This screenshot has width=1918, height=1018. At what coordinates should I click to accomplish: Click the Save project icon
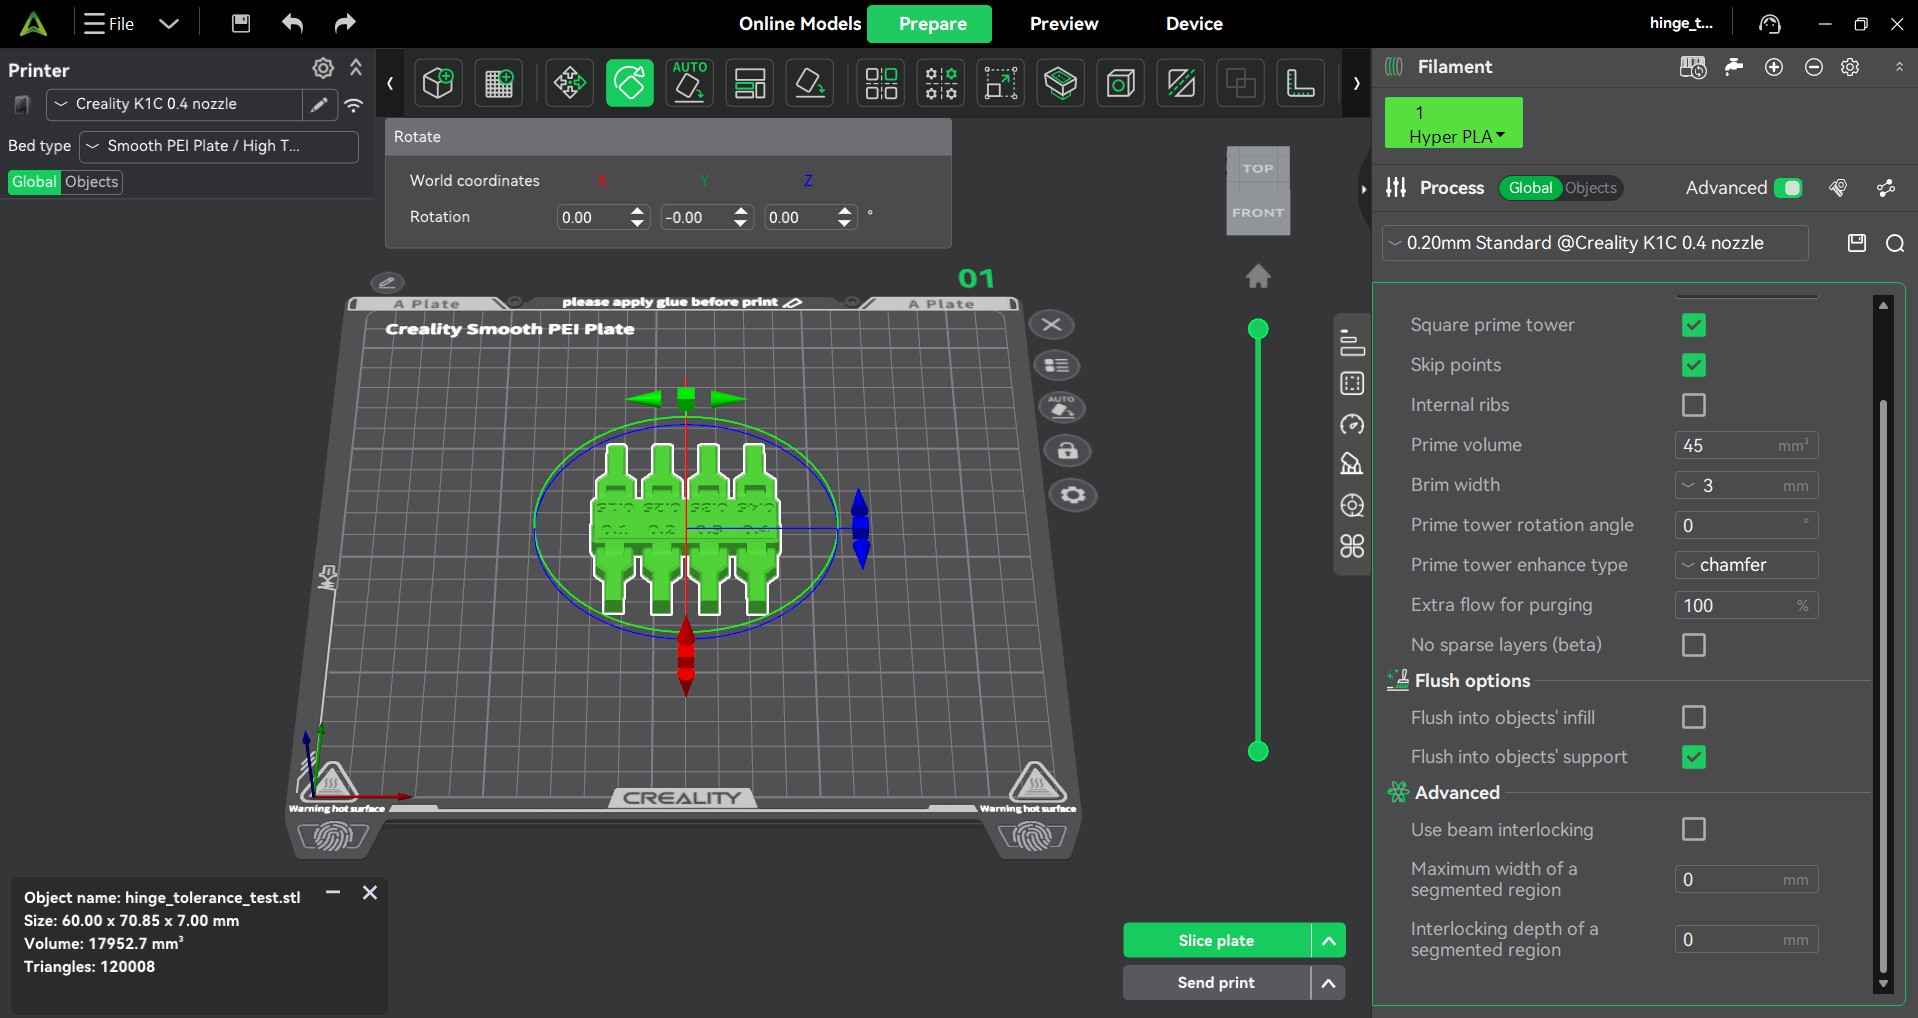[x=240, y=23]
